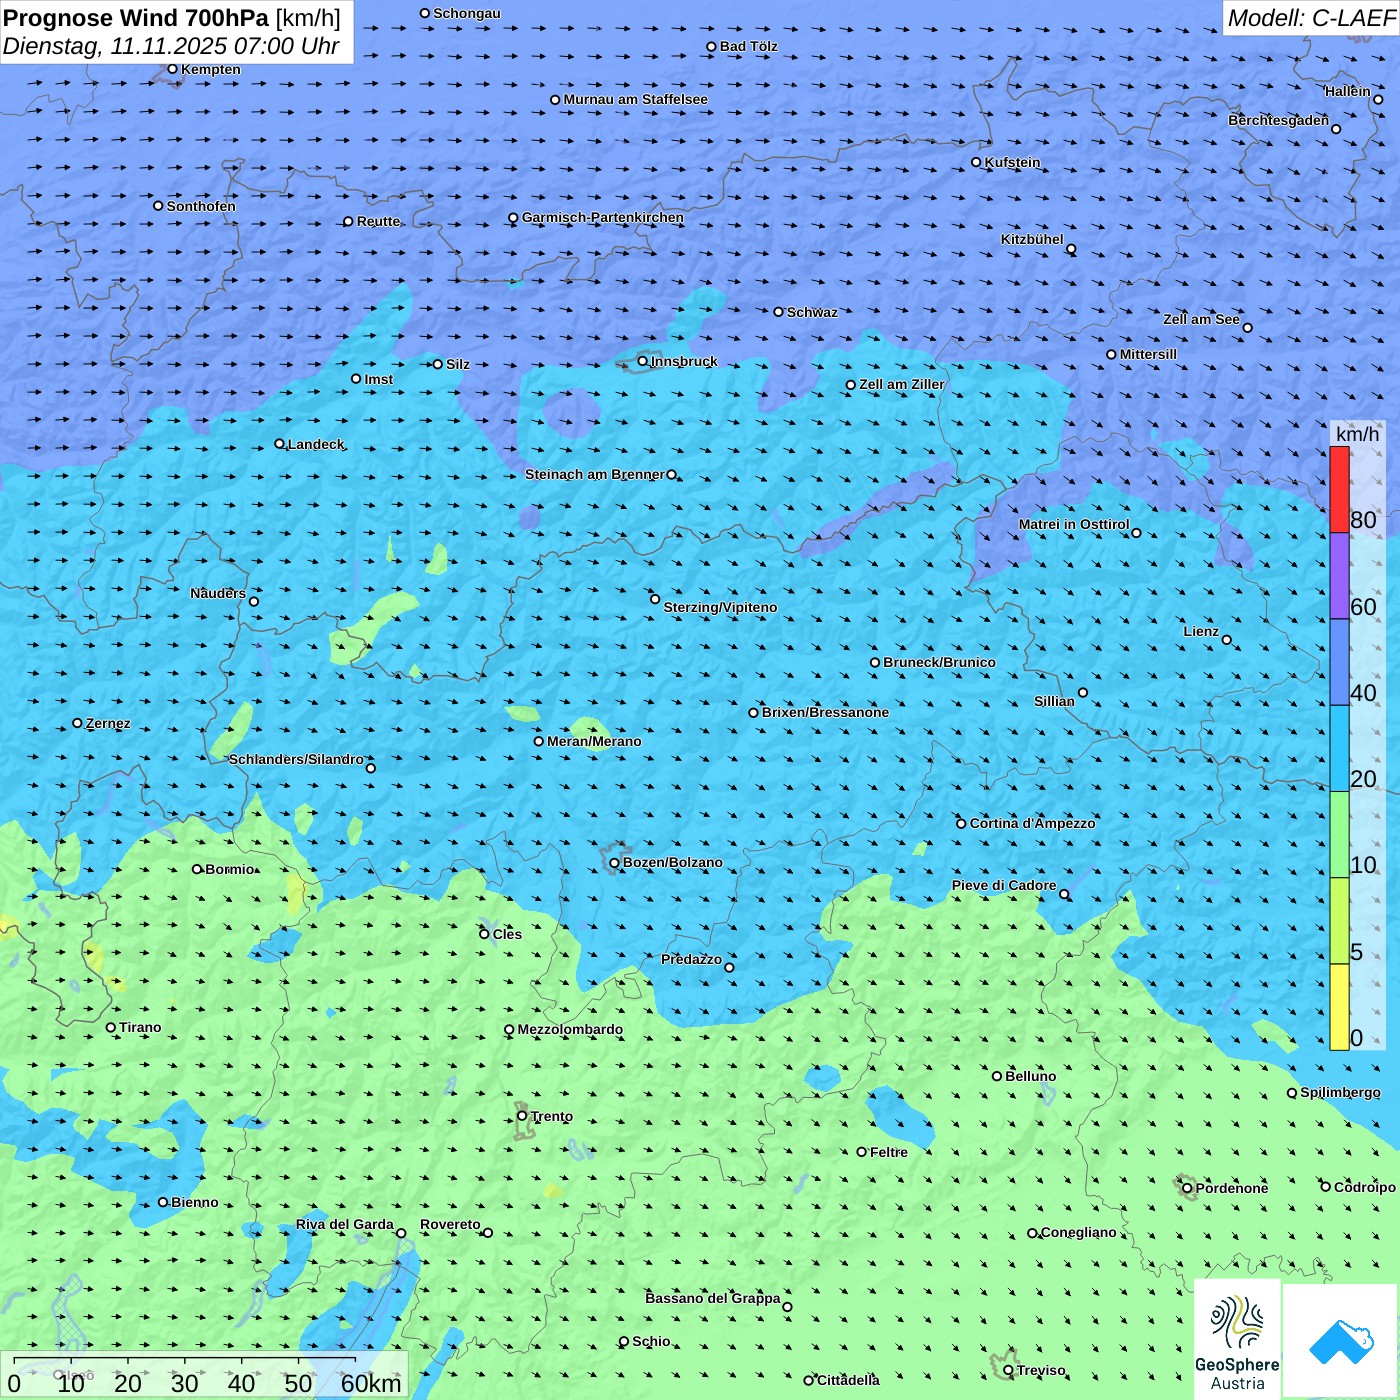Click the 'Spilimbergo' town label
The image size is (1400, 1400).
coord(1340,1092)
